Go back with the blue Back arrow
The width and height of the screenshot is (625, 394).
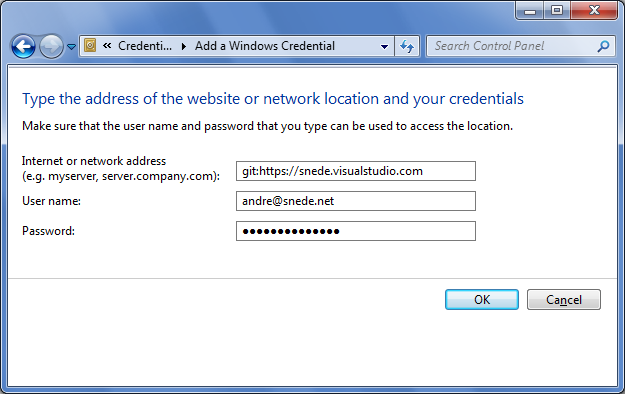point(23,46)
